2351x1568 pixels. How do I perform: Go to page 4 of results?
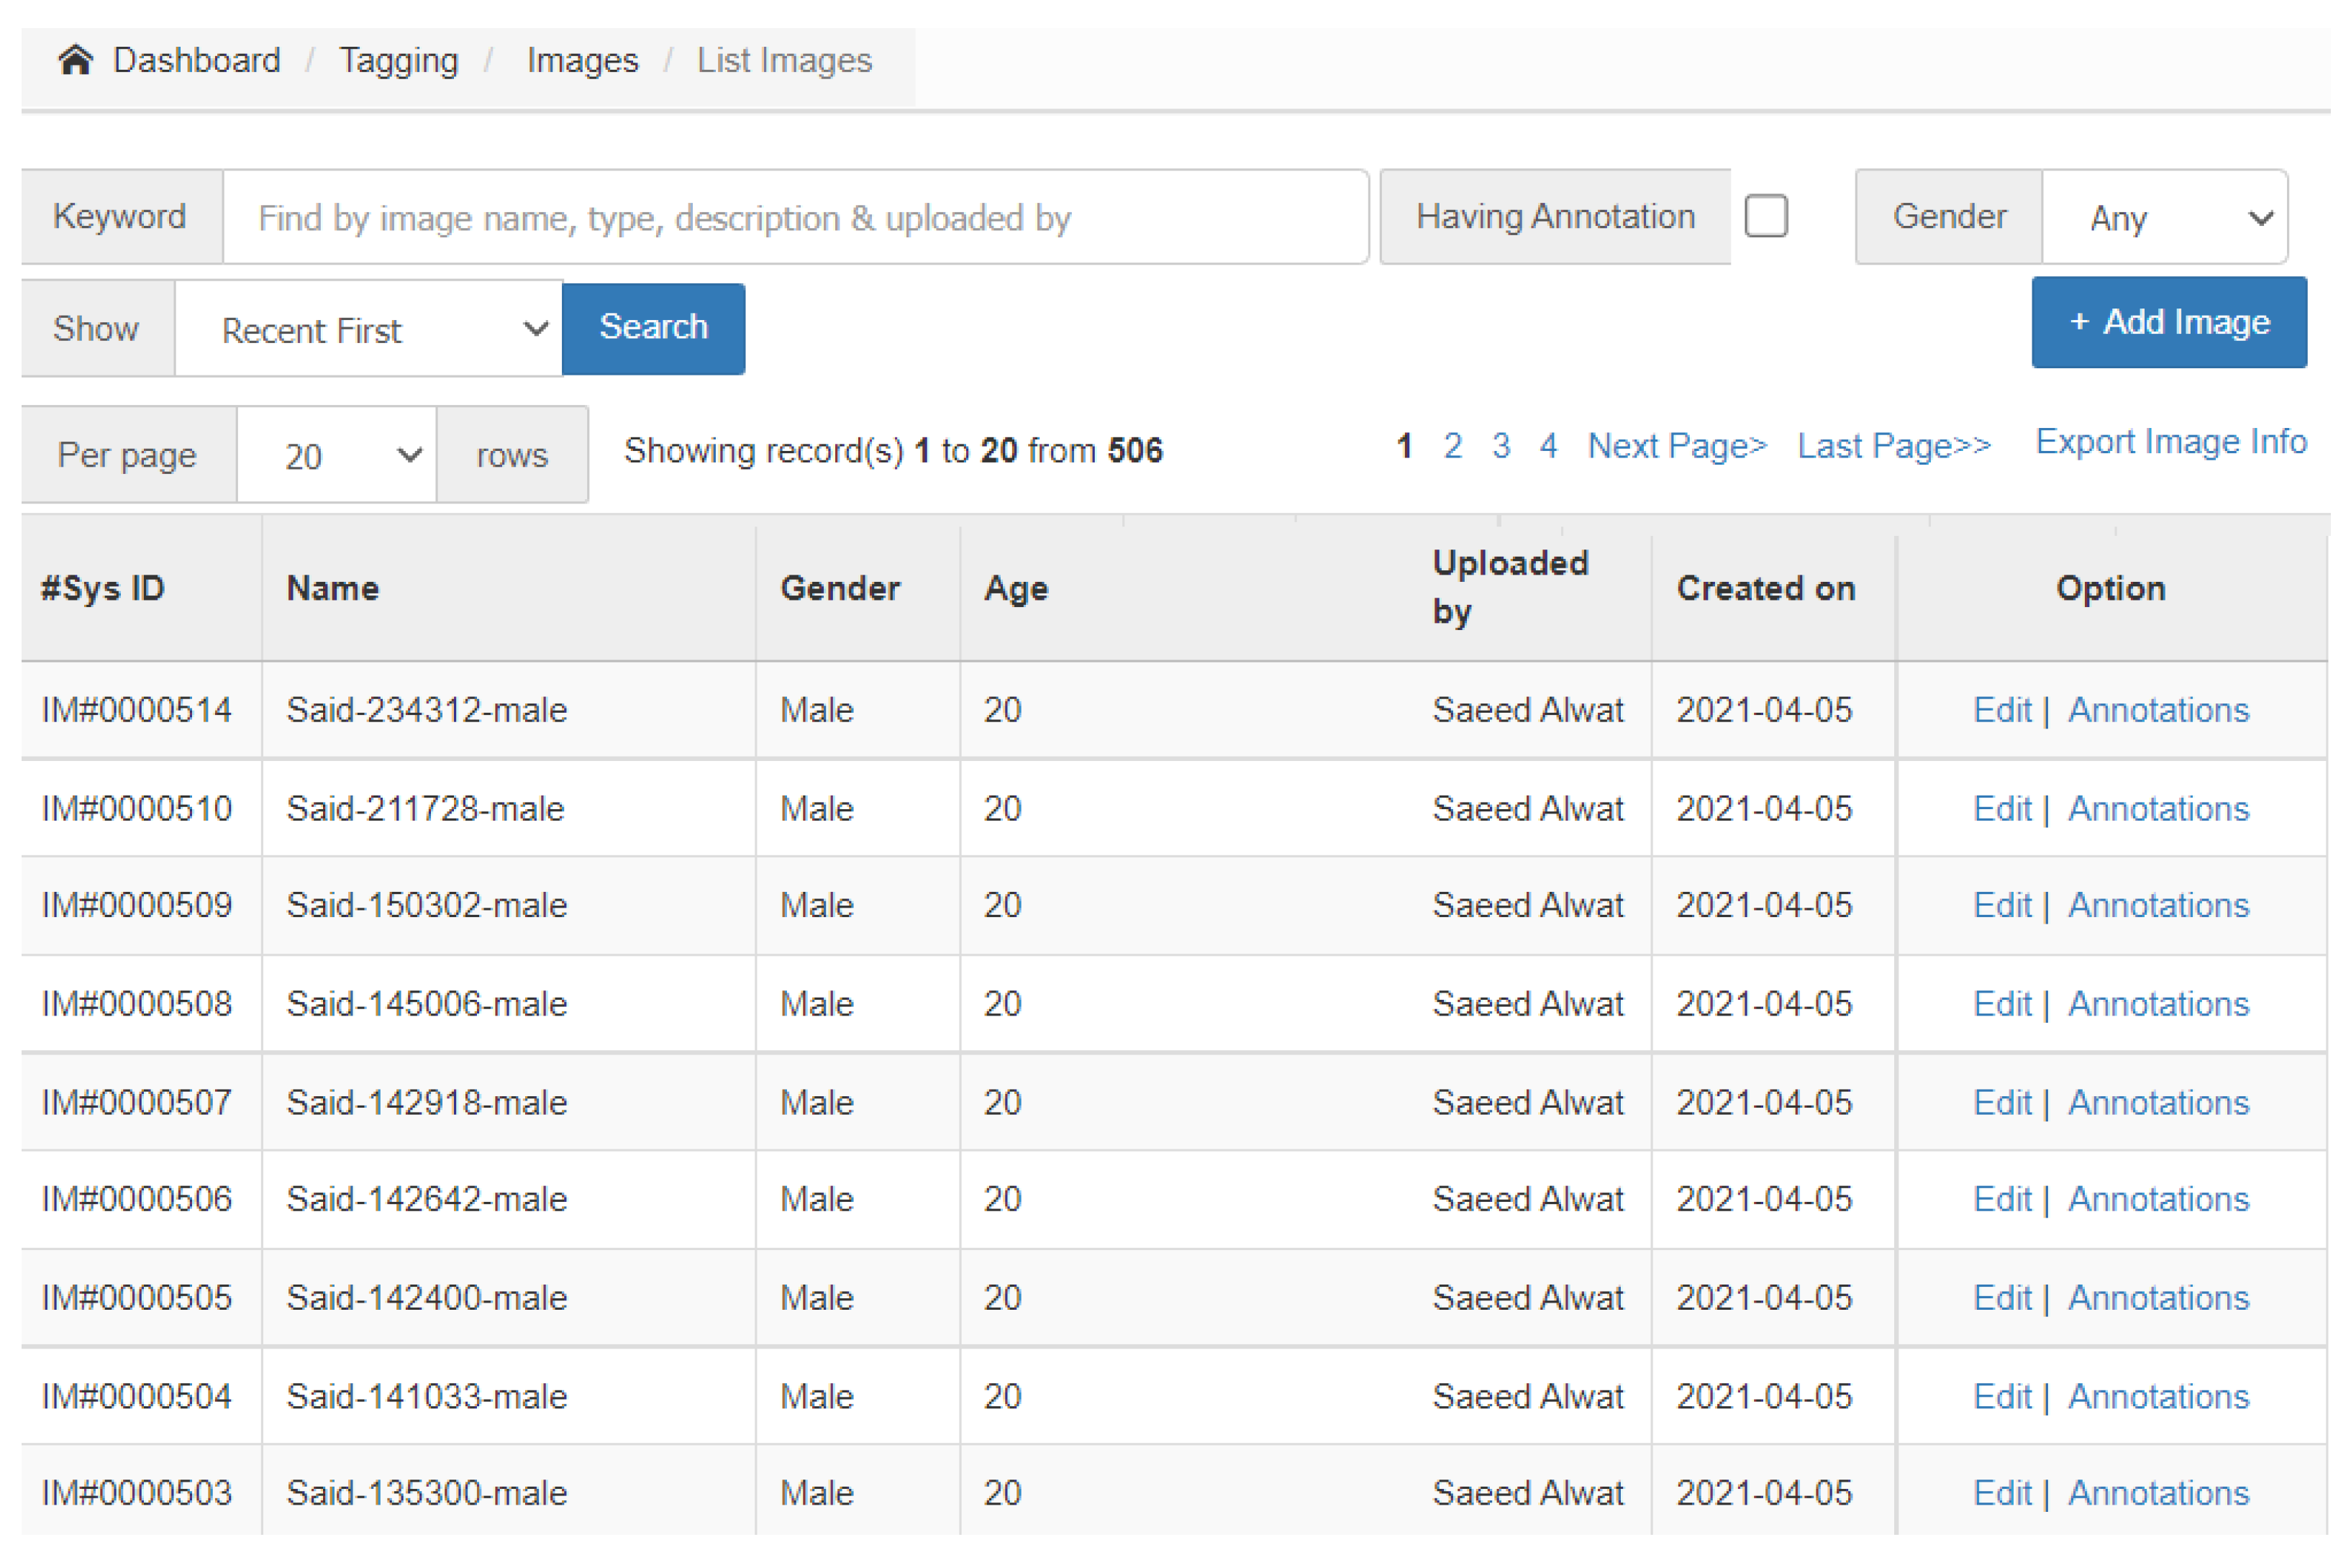point(1548,446)
